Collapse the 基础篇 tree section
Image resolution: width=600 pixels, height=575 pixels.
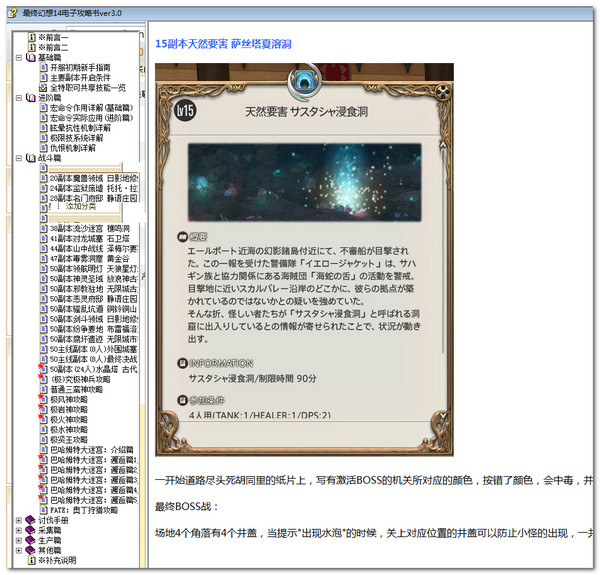[x=19, y=57]
